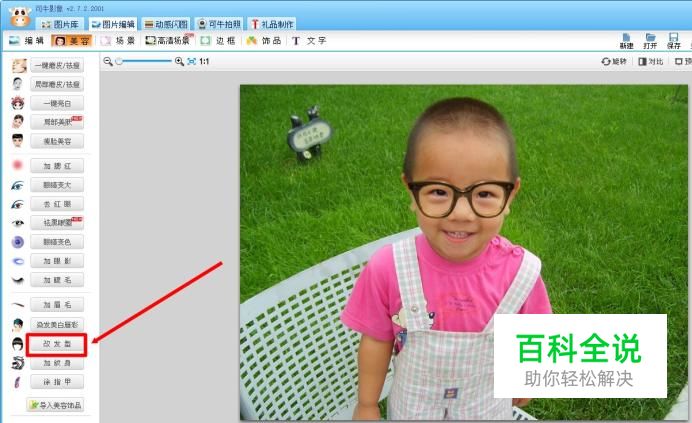
Task: Click the 加腮红 button
Action: [x=57, y=166]
